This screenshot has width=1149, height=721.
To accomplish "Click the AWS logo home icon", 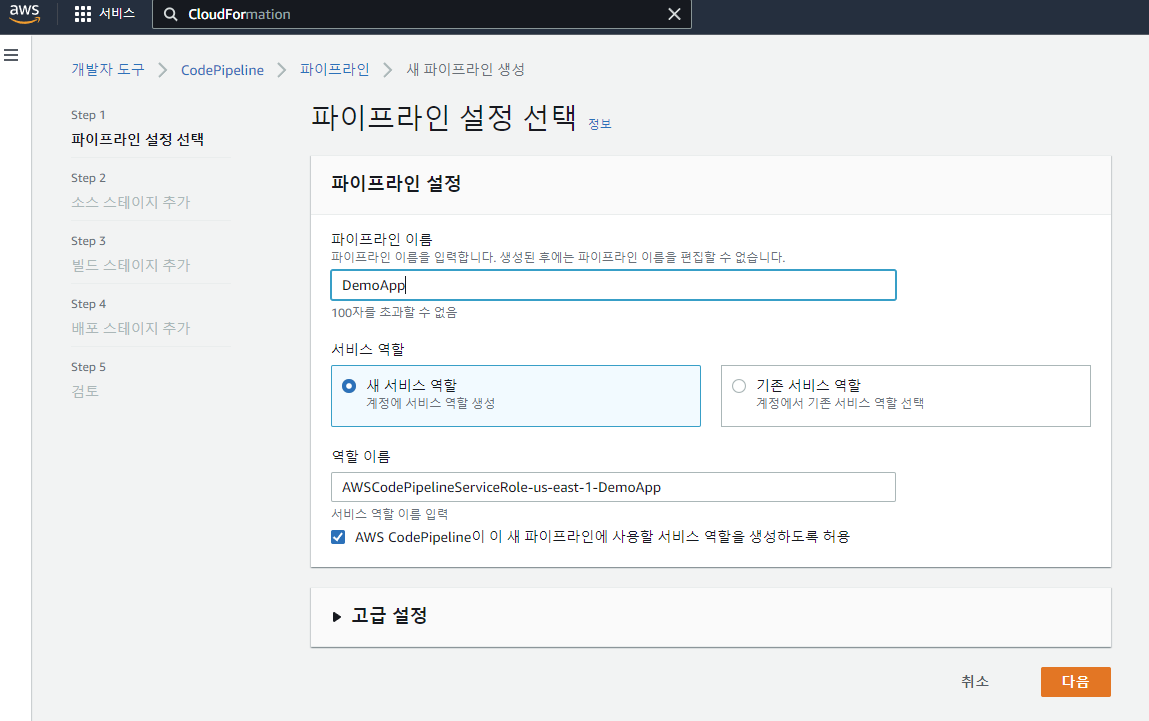I will [24, 13].
